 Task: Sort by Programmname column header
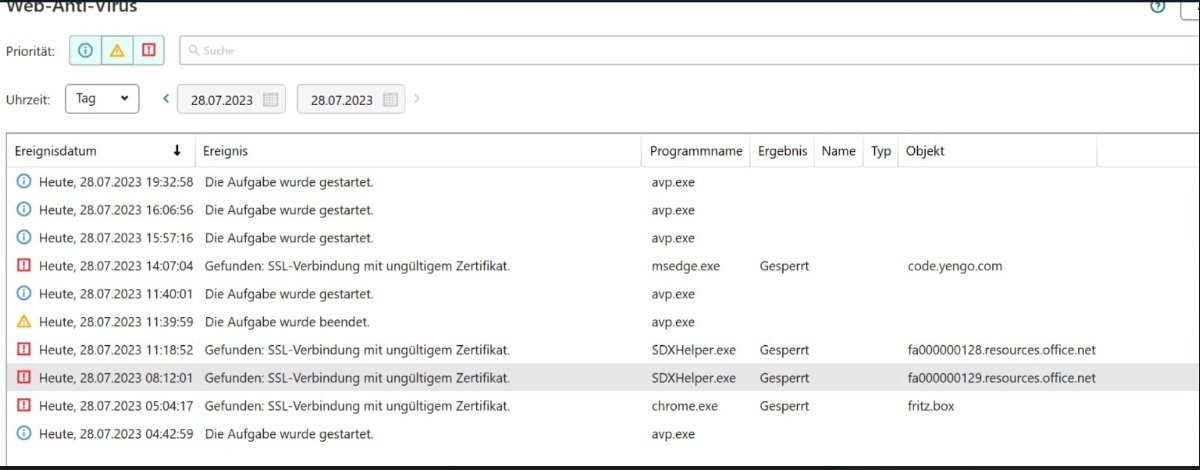pos(696,151)
